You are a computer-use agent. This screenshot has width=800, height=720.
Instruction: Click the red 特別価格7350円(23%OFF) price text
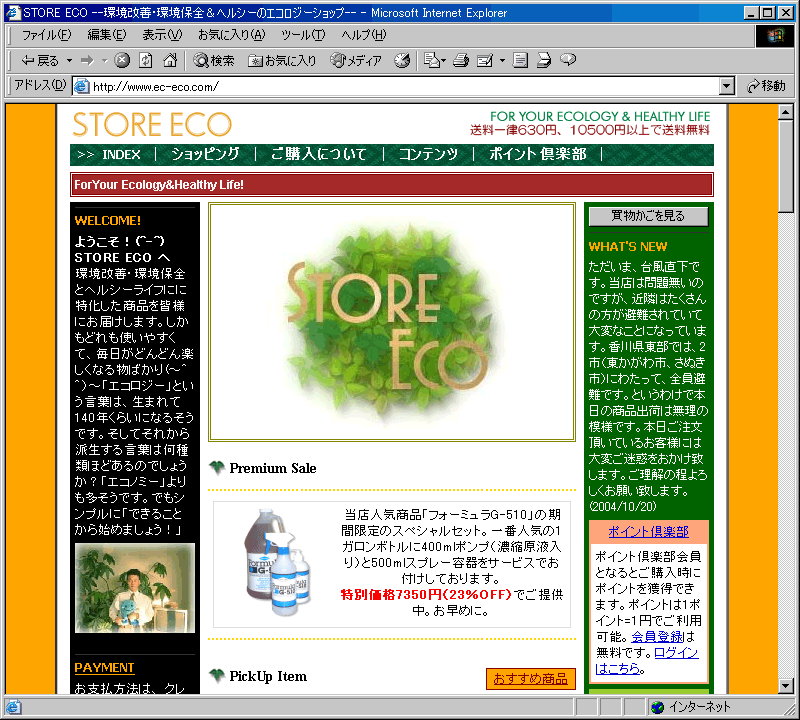point(426,594)
